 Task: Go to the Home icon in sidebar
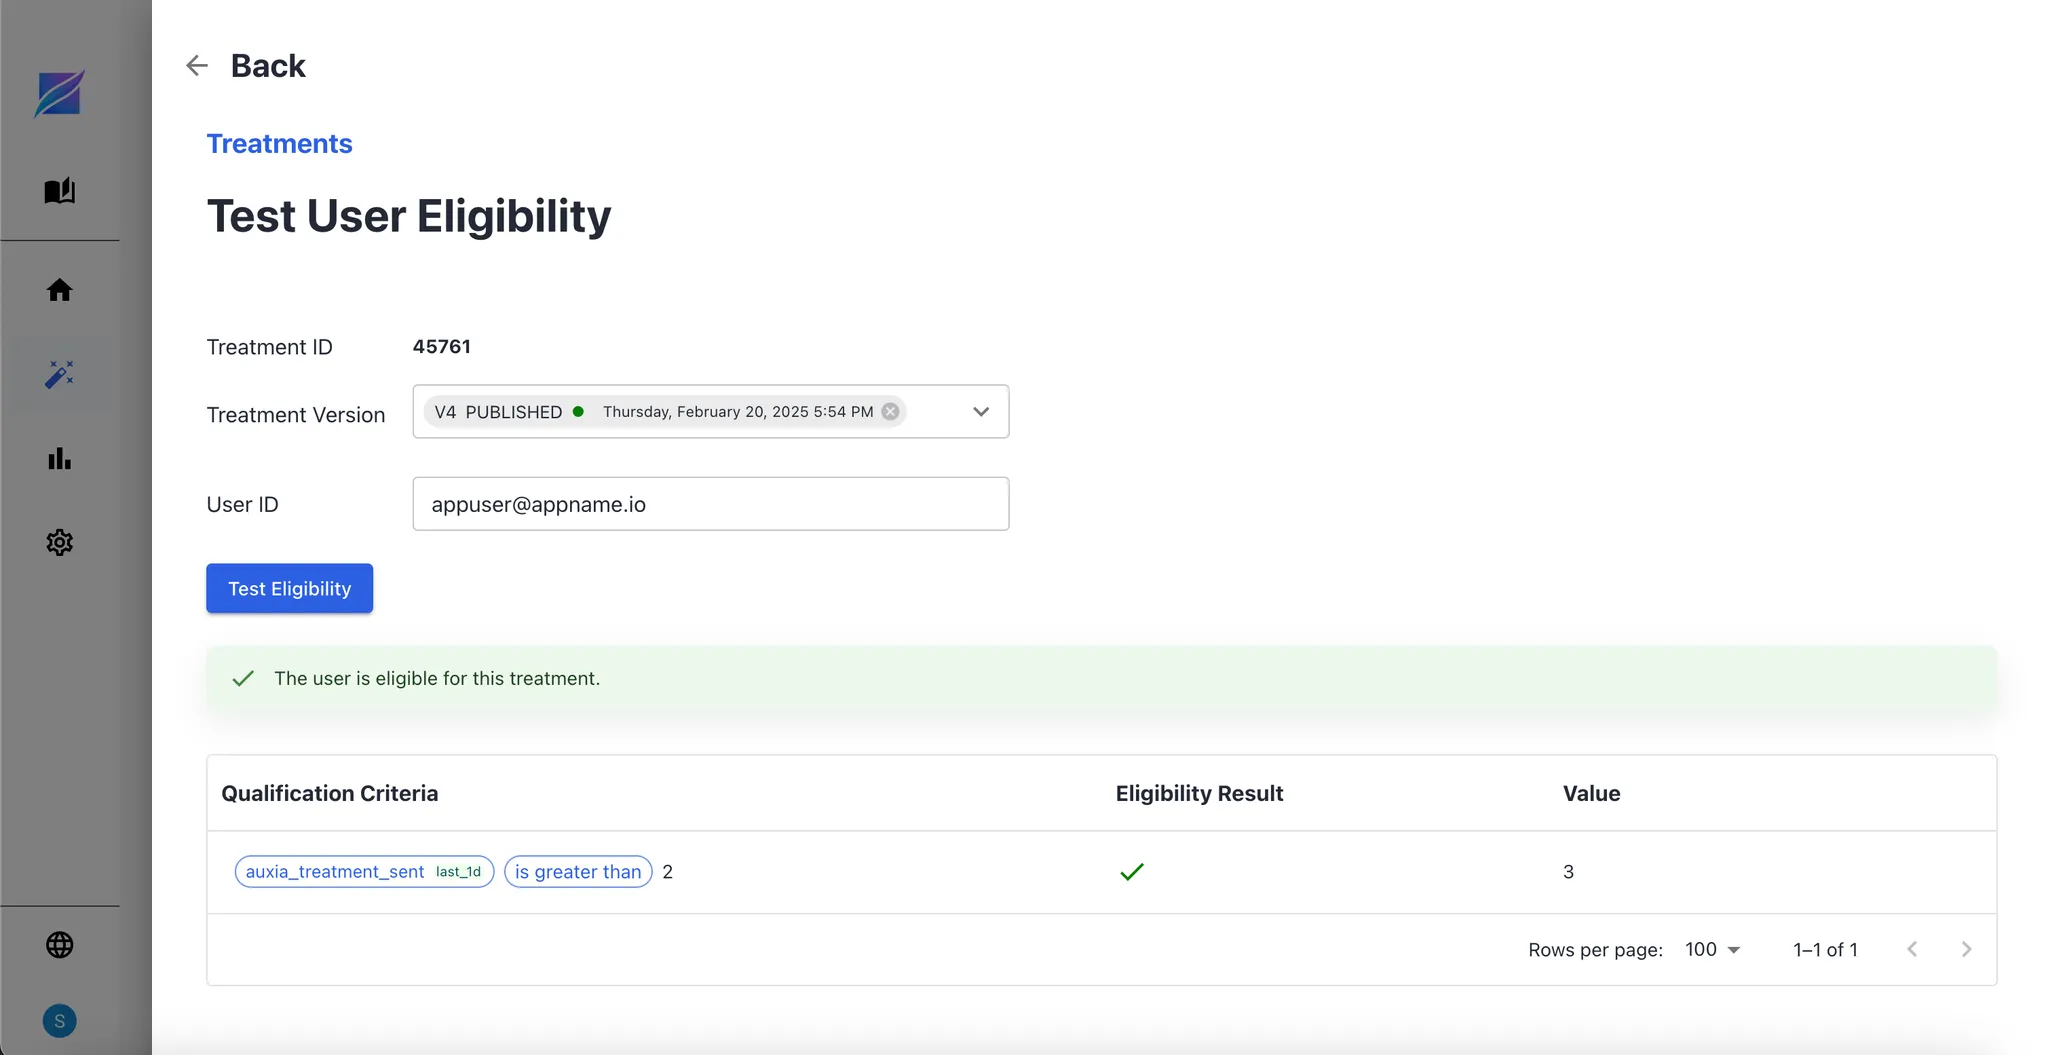(60, 290)
